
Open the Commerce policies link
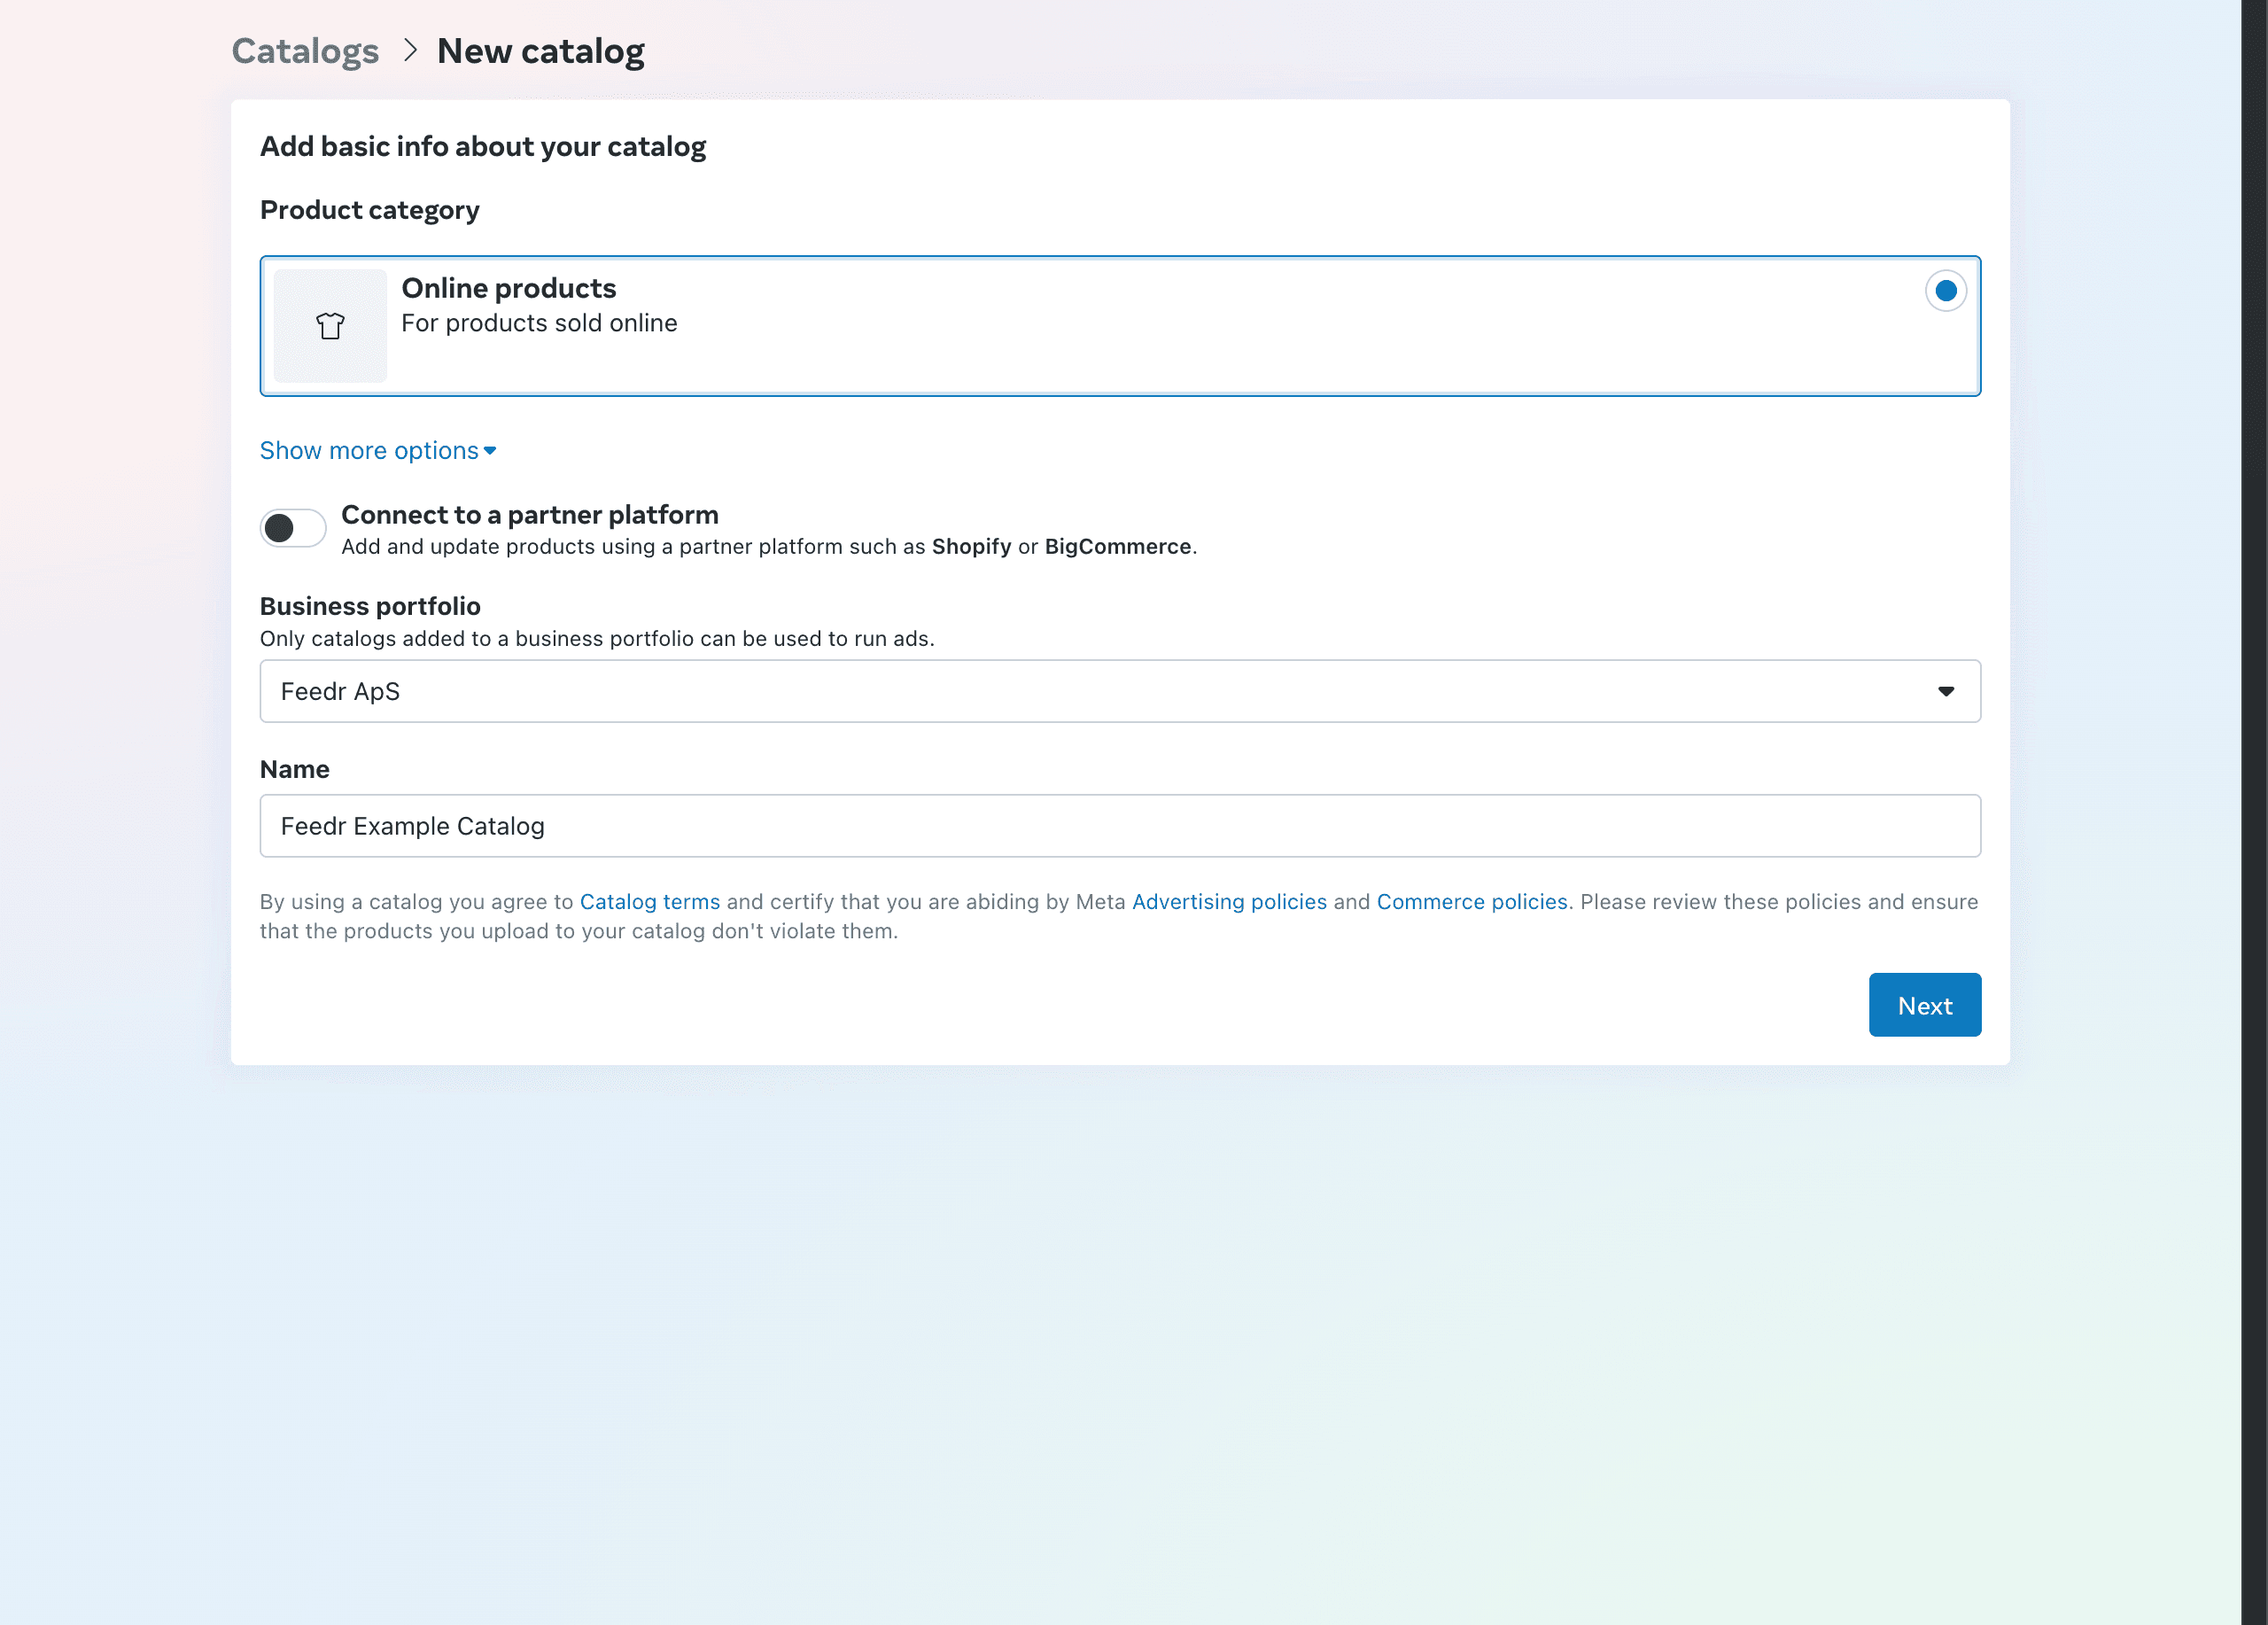click(x=1471, y=902)
